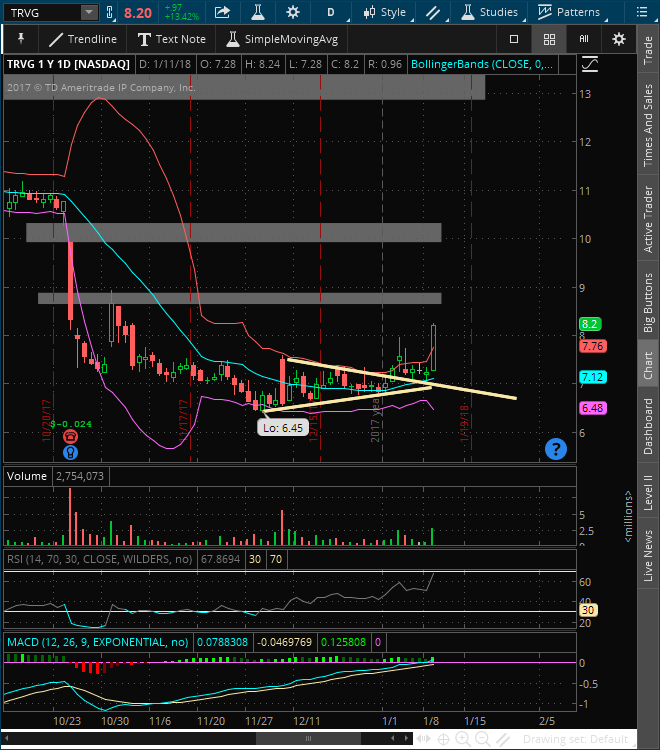Screen dimensions: 660x750
Task: Click the Volume value 2,754,073
Action: pyautogui.click(x=80, y=476)
